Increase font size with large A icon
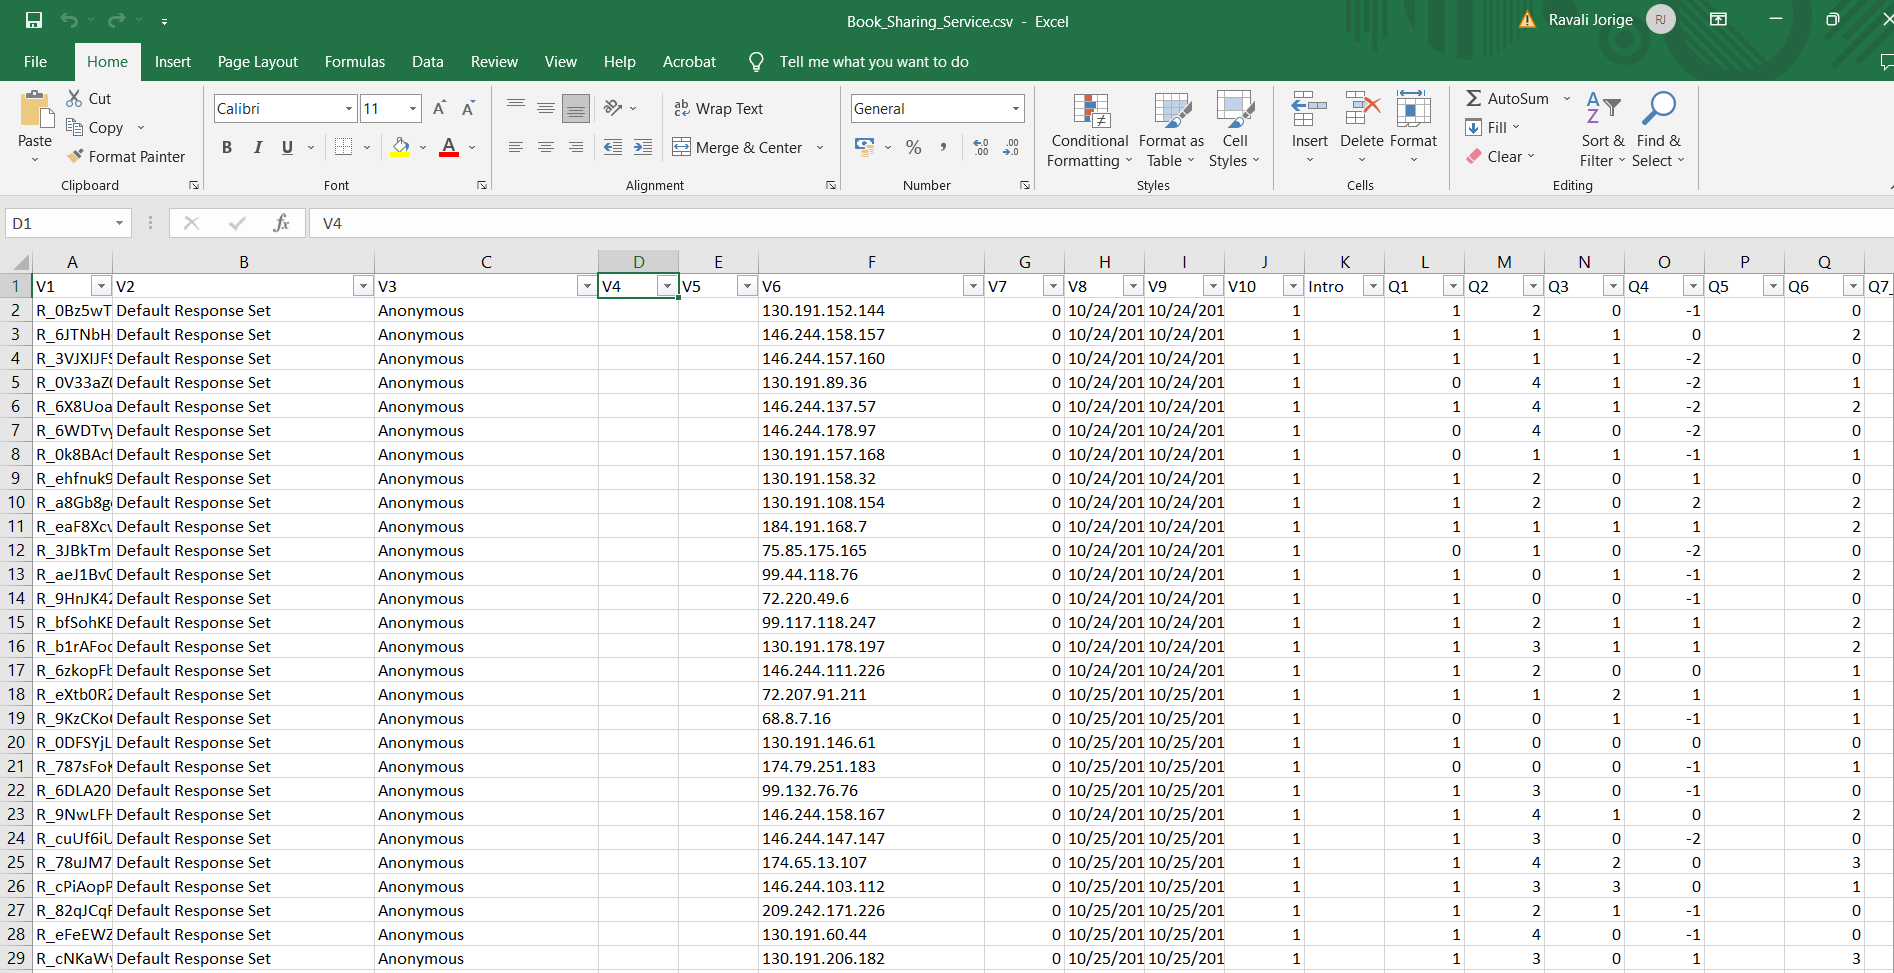The image size is (1894, 973). click(439, 108)
